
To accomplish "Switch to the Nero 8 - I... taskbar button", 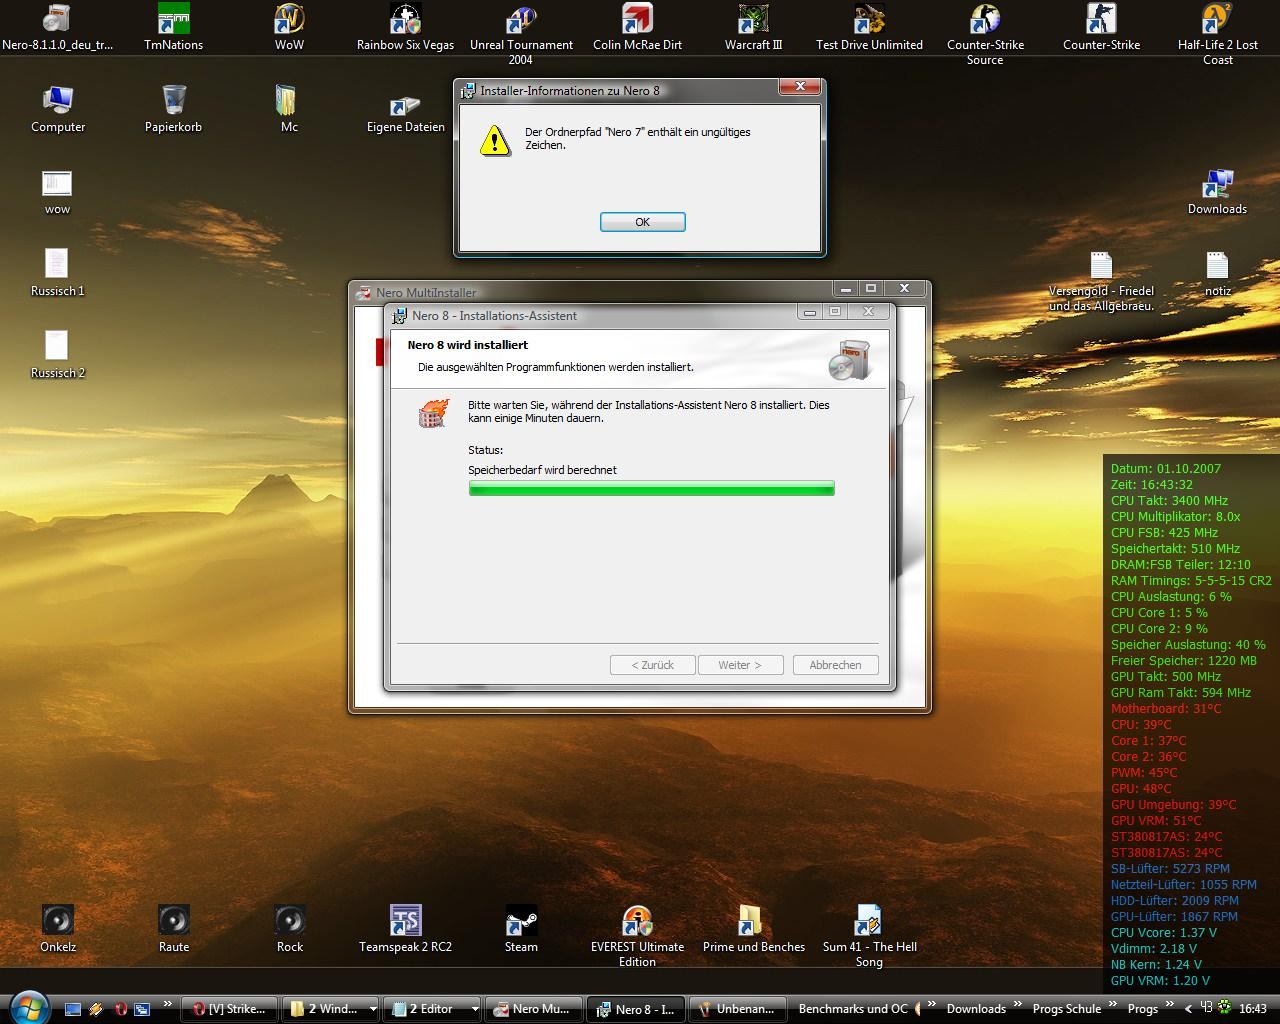I will tap(638, 1009).
